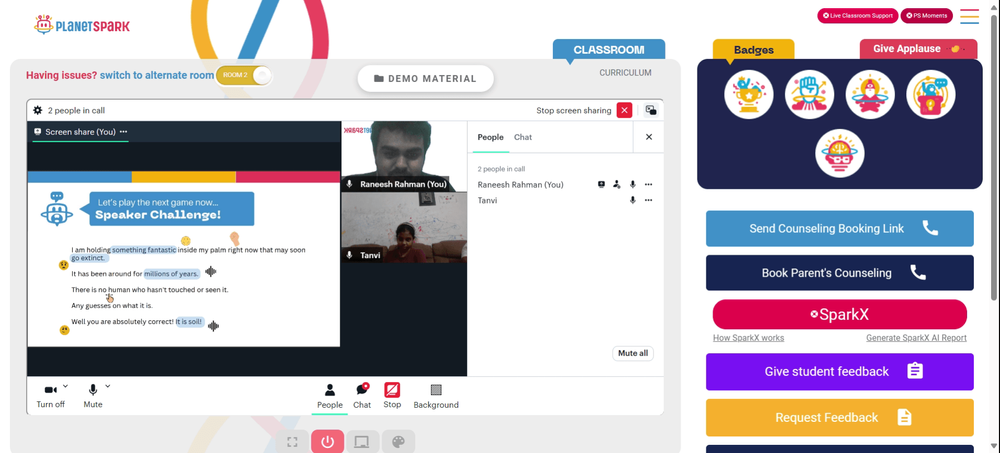Click 'Speaker Challenge!' slide heading
Image resolution: width=1000 pixels, height=453 pixels.
tap(158, 216)
